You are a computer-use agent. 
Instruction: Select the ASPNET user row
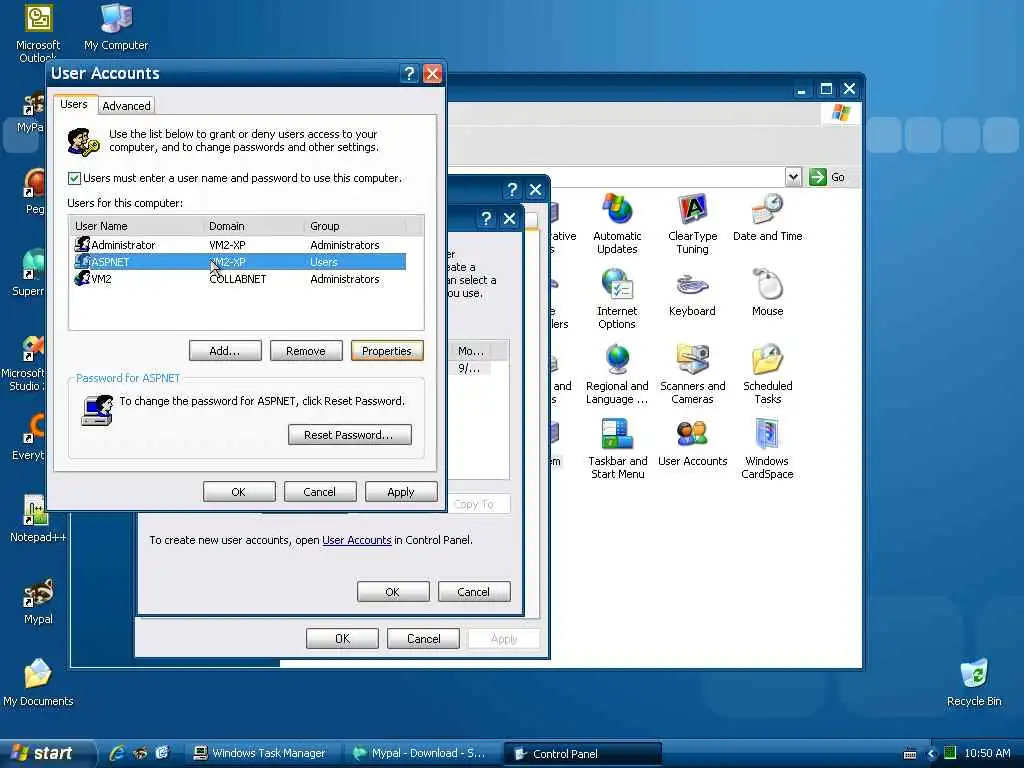[x=240, y=262]
